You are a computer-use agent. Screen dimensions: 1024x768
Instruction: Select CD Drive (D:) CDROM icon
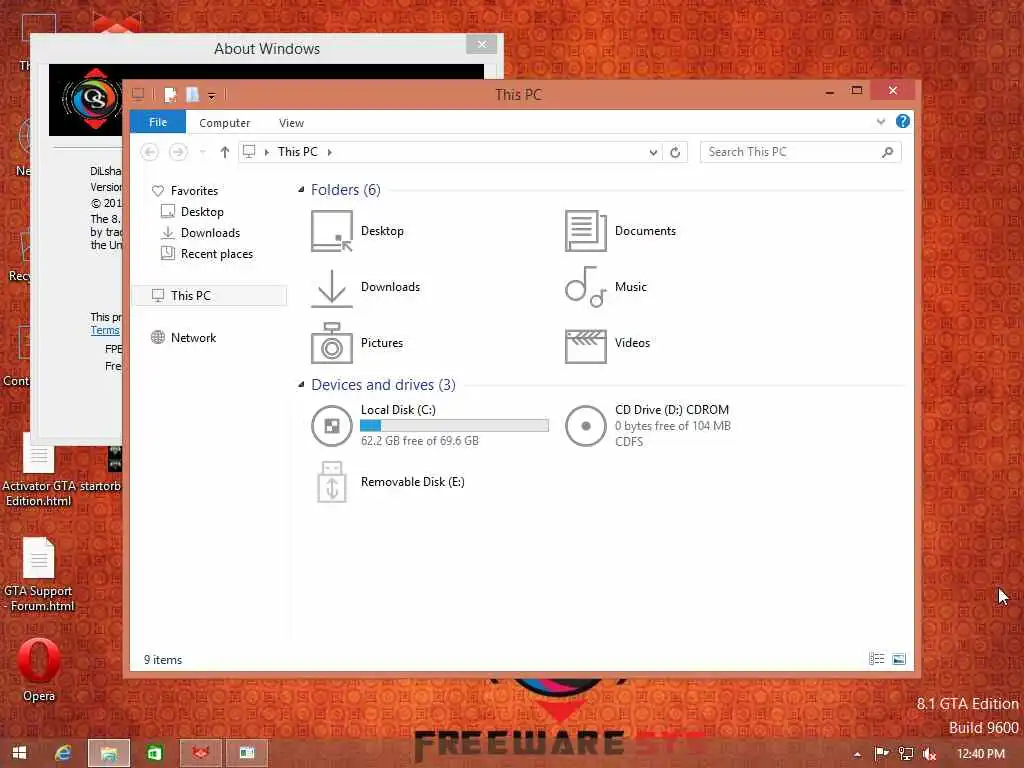pos(585,426)
